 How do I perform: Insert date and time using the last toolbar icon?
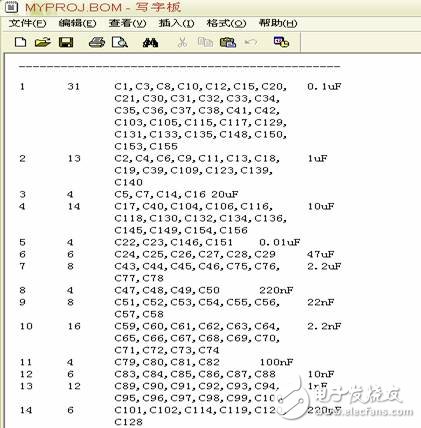point(281,42)
